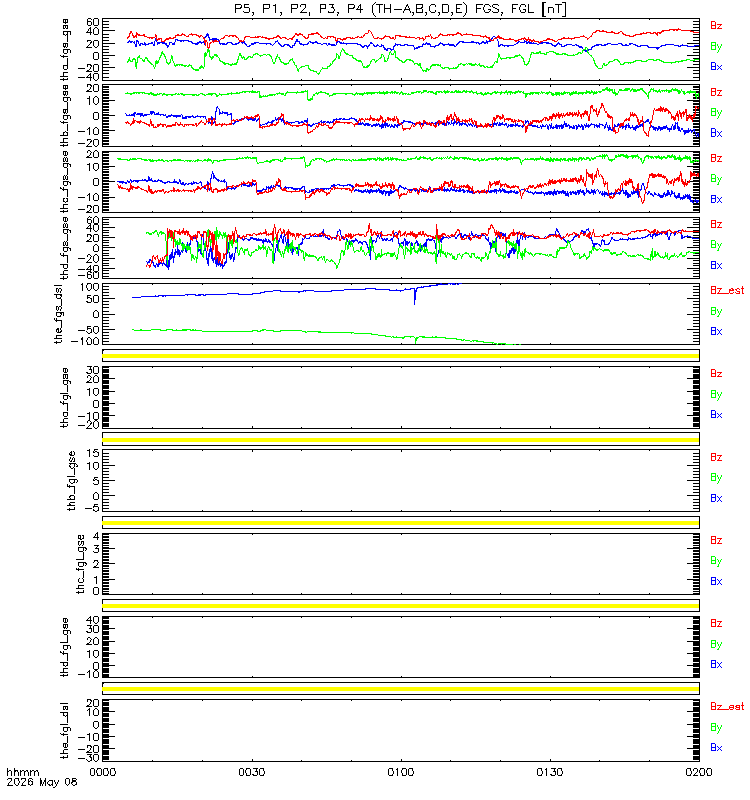Click the 0000 start time label
The image size is (750, 800).
(103, 772)
